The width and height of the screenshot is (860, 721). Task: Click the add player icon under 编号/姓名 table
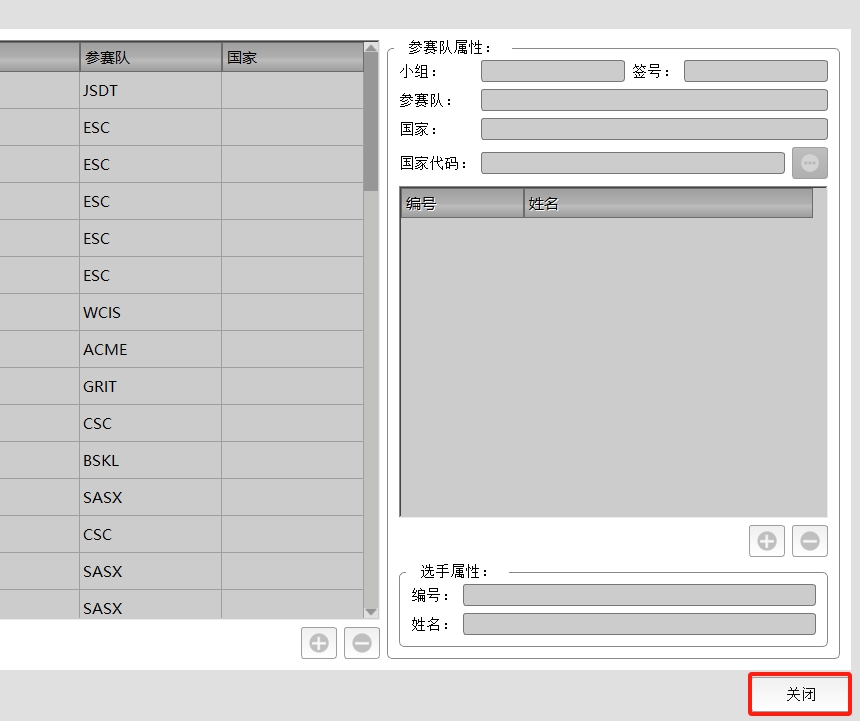(767, 541)
